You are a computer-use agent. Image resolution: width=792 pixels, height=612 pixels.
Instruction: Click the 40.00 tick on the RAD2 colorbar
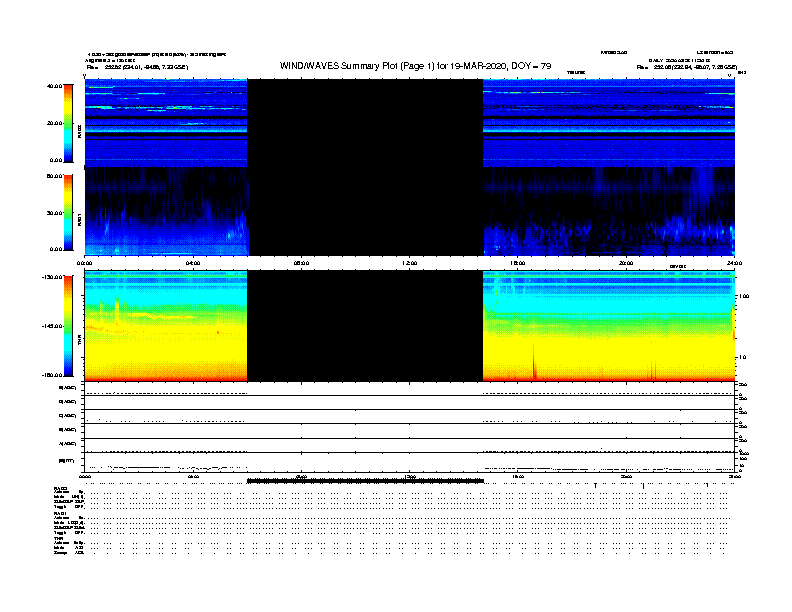point(54,86)
